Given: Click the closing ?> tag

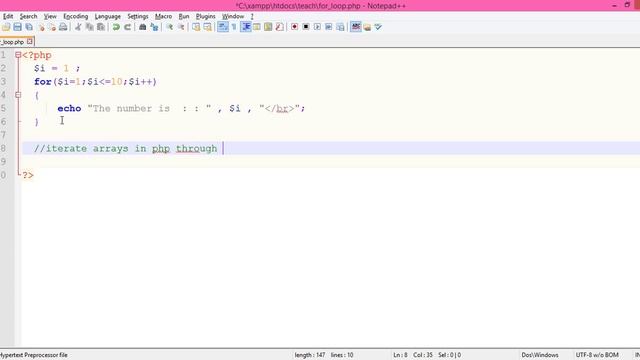Looking at the screenshot, I should 28,175.
